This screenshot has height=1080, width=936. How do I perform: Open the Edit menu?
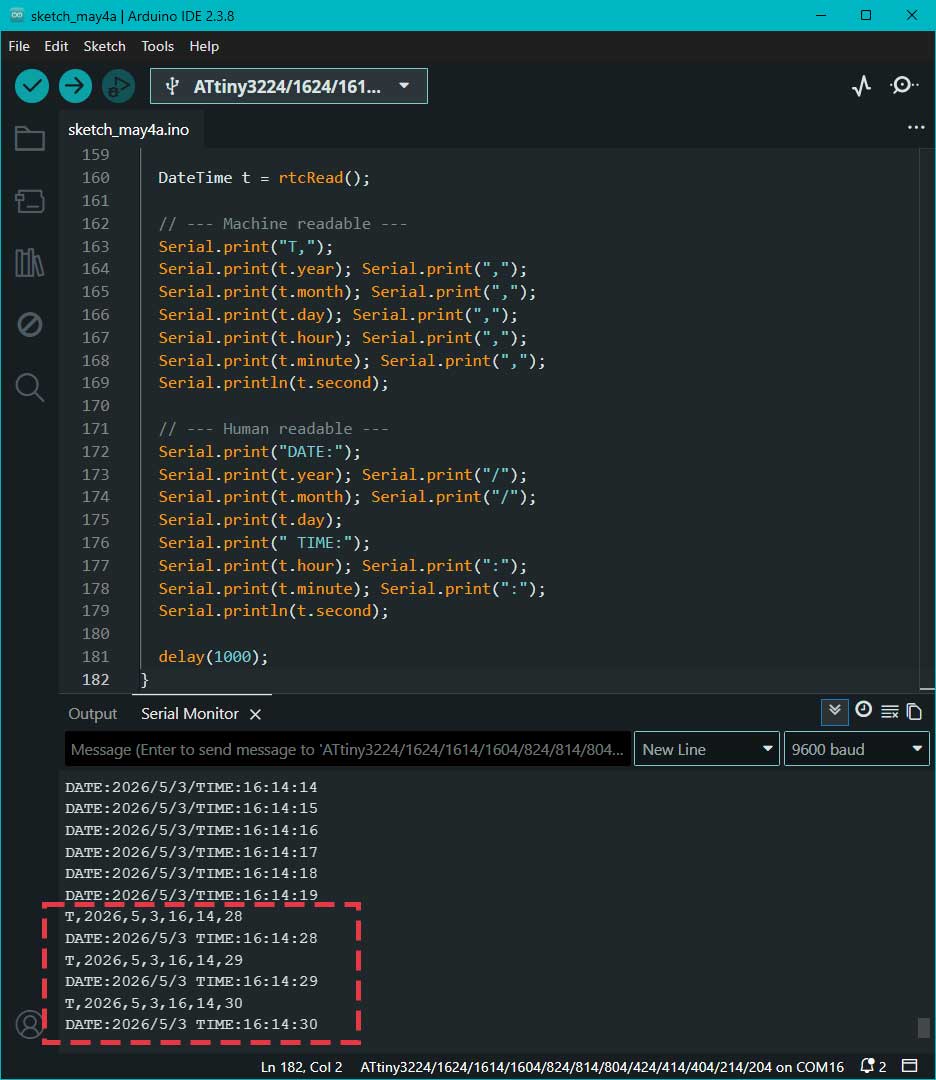(x=56, y=46)
